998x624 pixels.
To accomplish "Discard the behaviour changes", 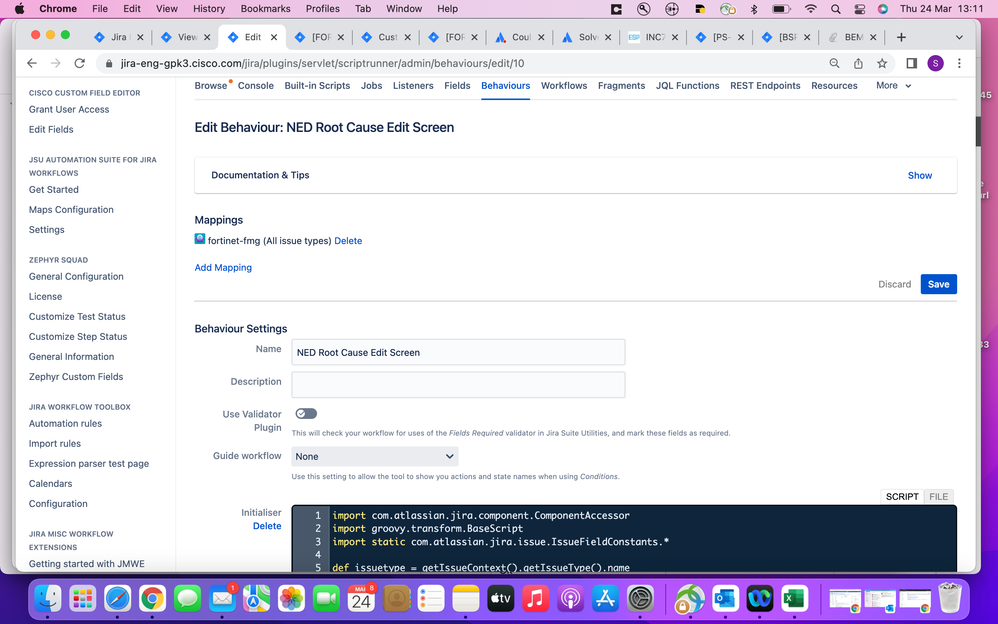I will 894,284.
